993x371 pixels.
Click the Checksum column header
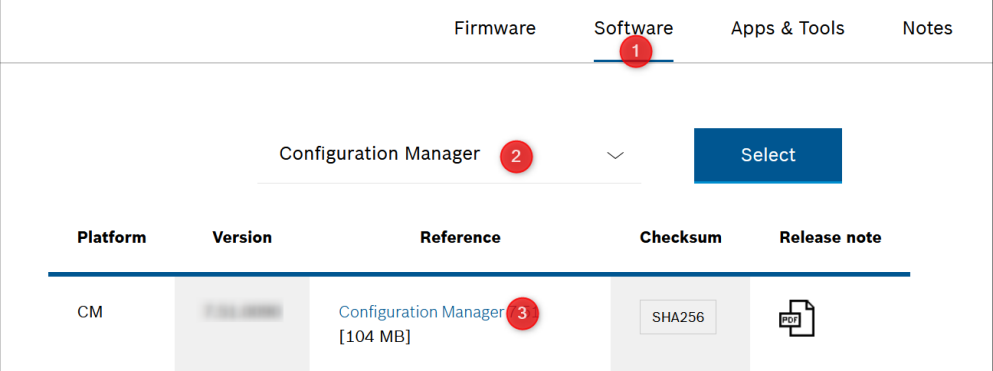681,237
